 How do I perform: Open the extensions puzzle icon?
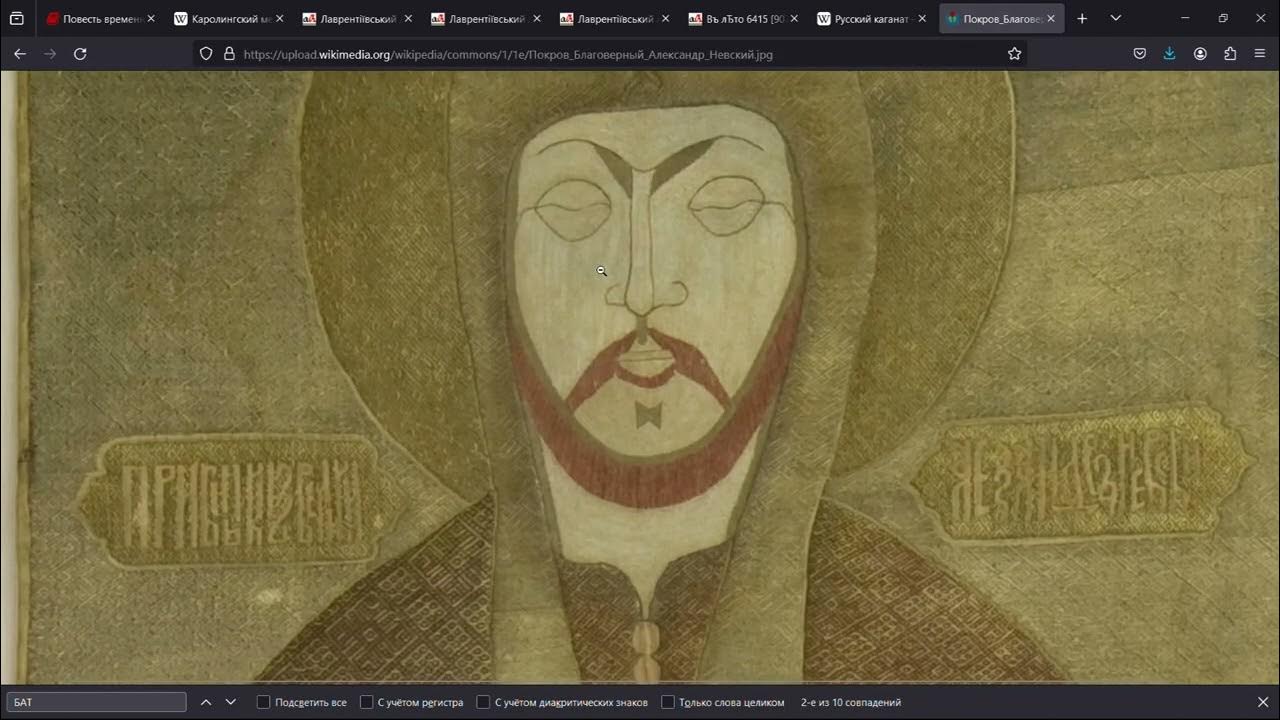pyautogui.click(x=1230, y=54)
